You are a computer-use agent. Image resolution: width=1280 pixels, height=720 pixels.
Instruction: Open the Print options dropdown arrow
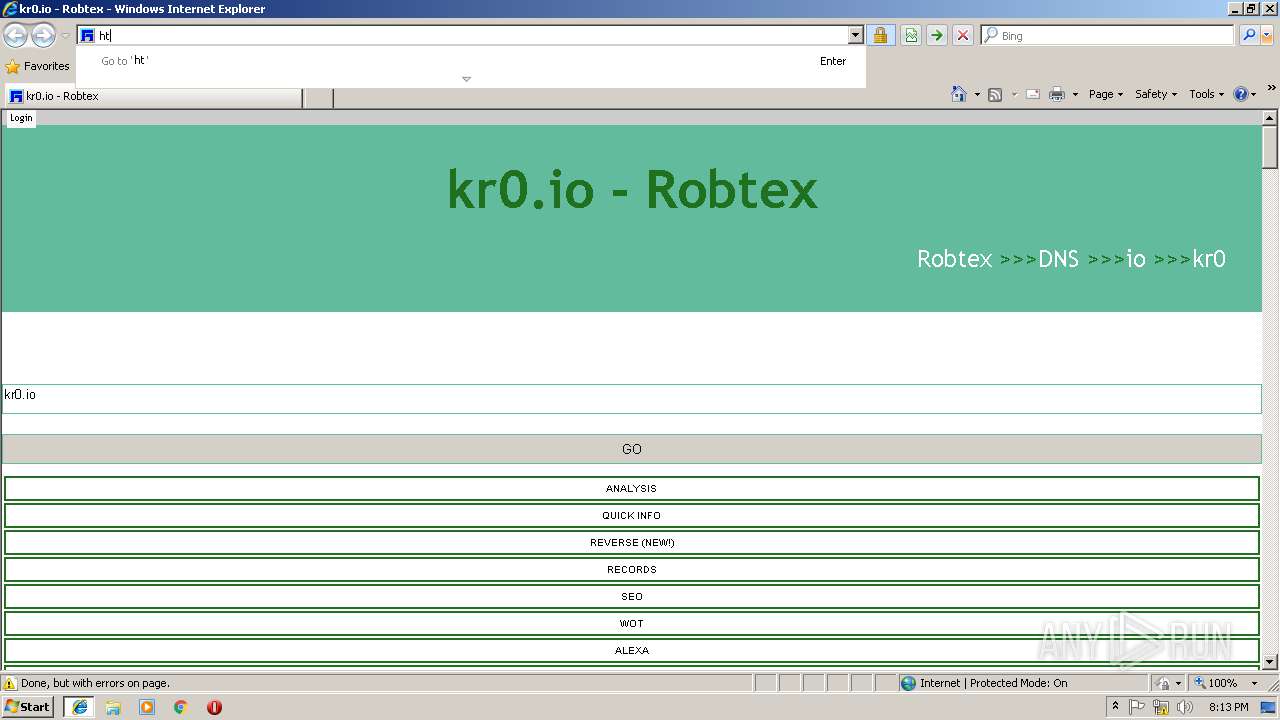[x=1075, y=94]
